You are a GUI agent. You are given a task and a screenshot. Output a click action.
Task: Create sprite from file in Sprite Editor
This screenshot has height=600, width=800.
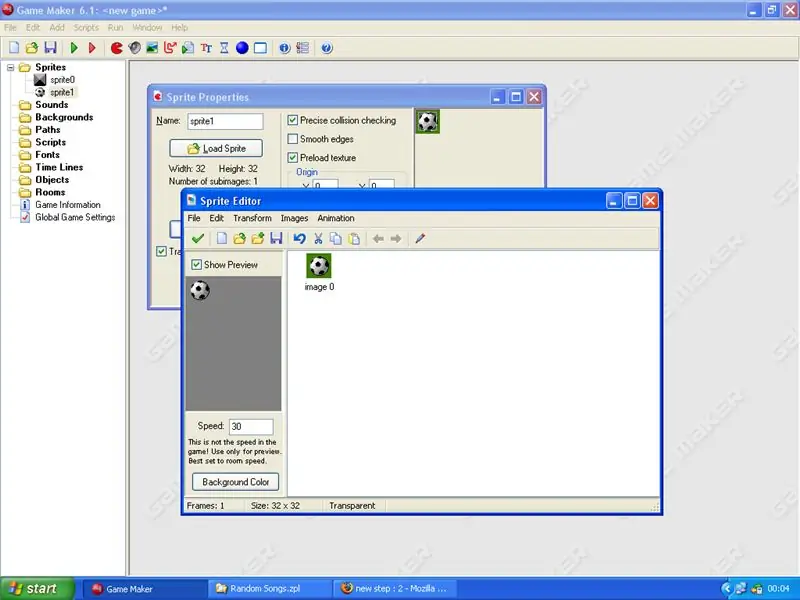pyautogui.click(x=239, y=238)
